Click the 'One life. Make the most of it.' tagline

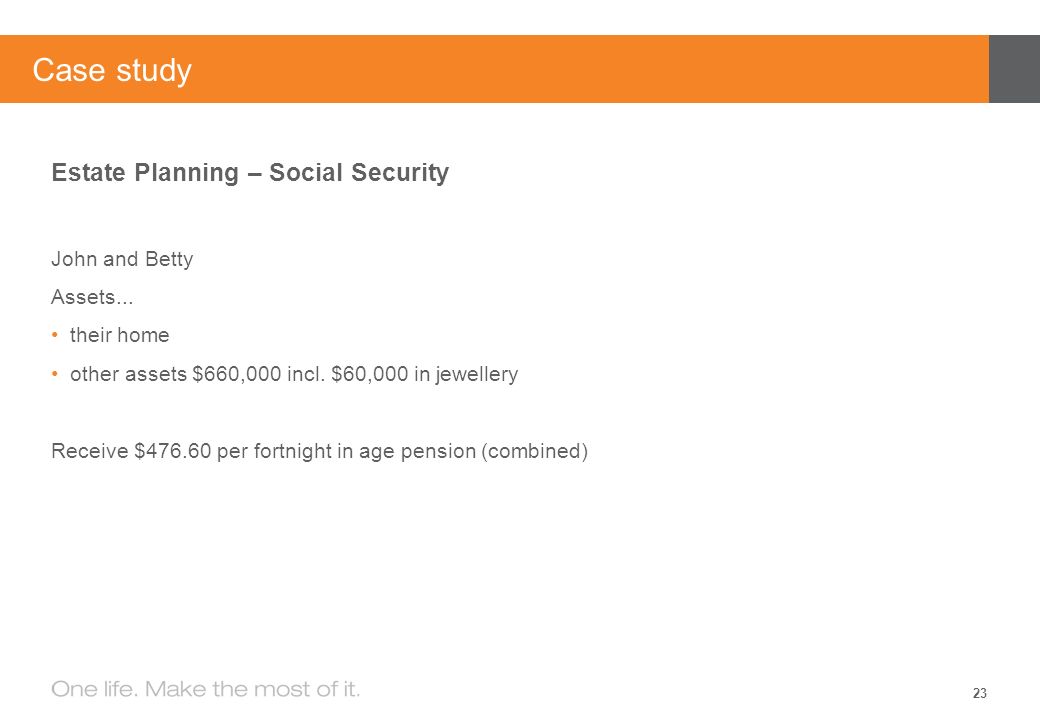(206, 690)
